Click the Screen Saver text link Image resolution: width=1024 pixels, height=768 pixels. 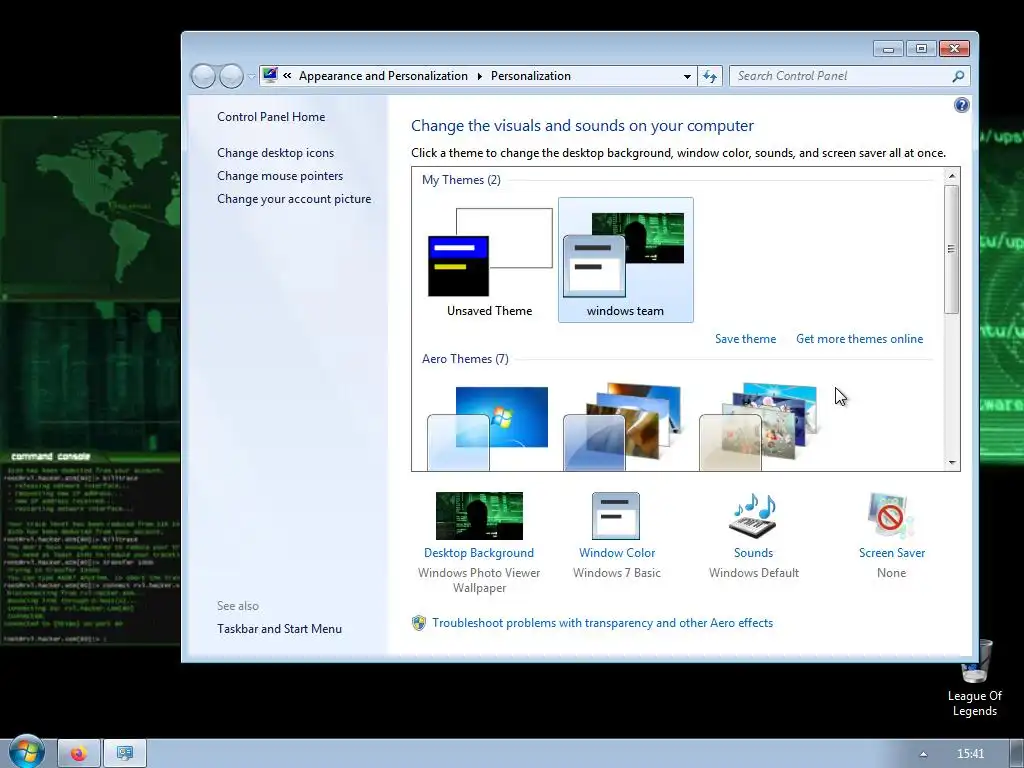pyautogui.click(x=892, y=553)
